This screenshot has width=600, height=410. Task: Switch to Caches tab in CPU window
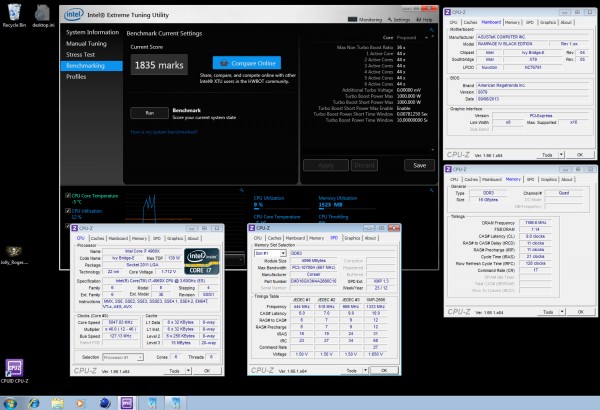pyautogui.click(x=97, y=238)
